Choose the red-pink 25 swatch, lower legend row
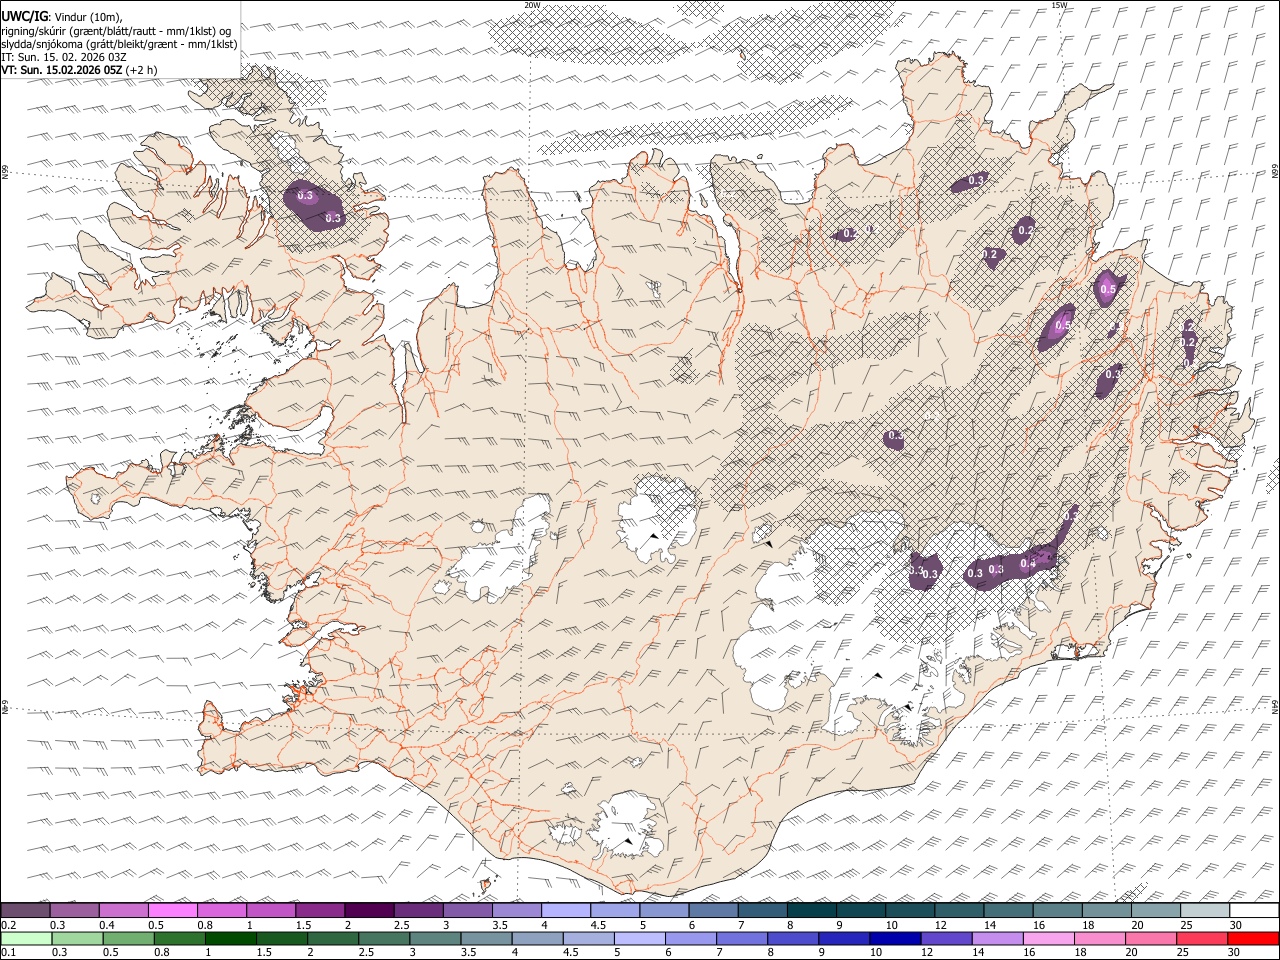The image size is (1280, 960). point(1201,938)
